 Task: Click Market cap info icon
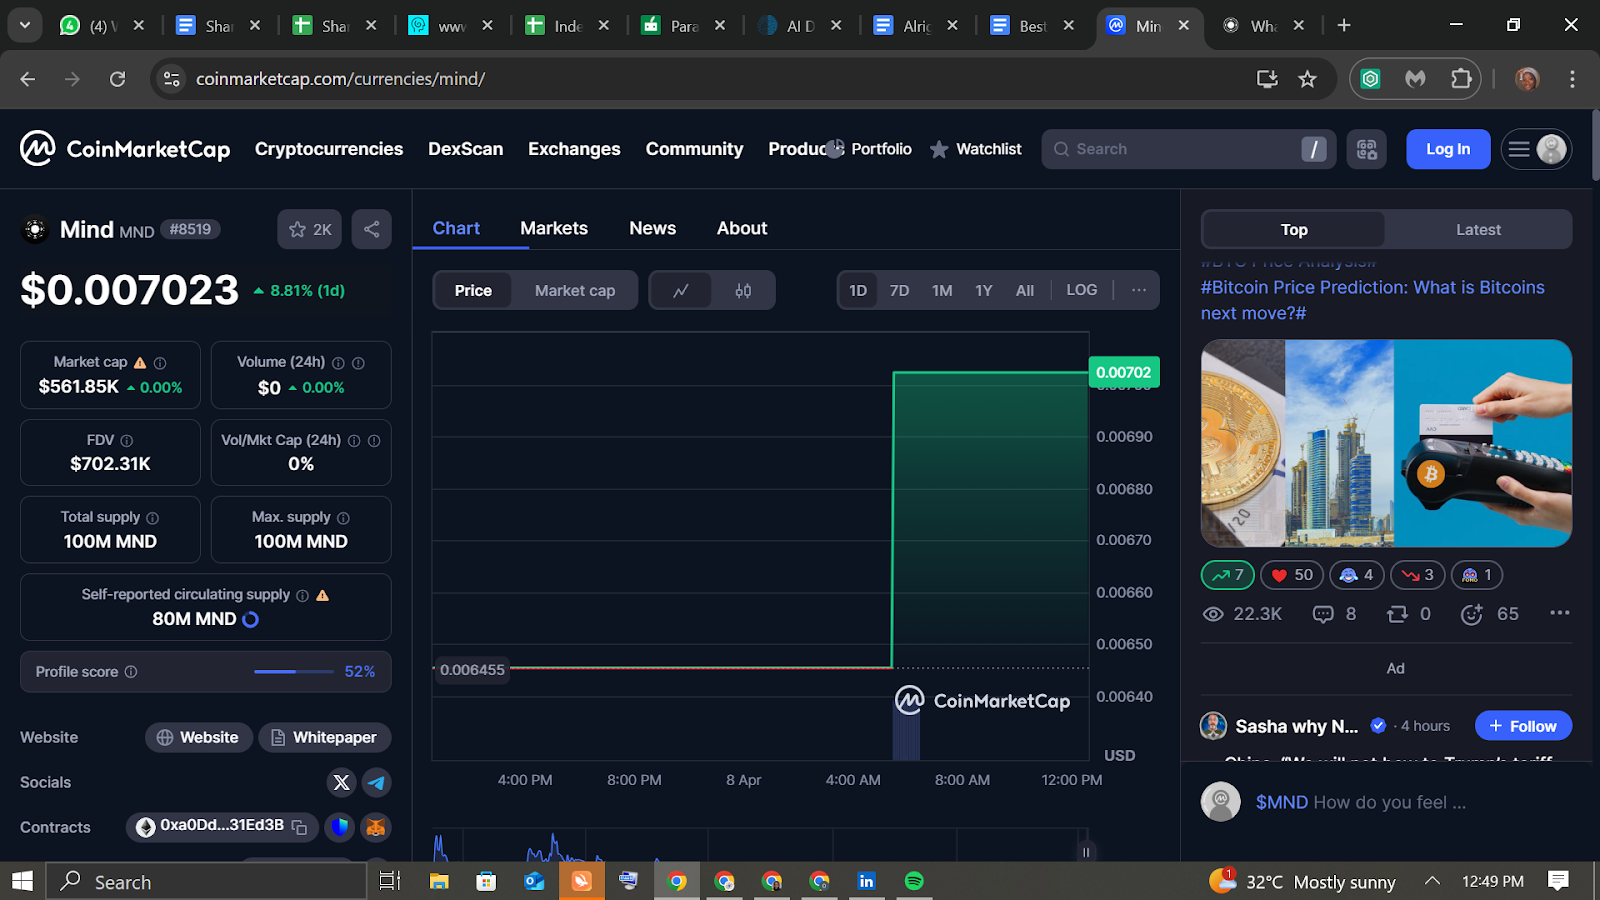(x=160, y=363)
